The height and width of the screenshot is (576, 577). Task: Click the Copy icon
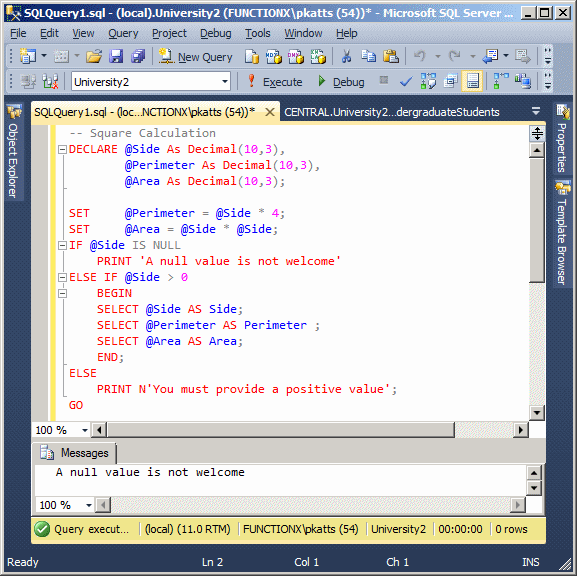pos(368,56)
